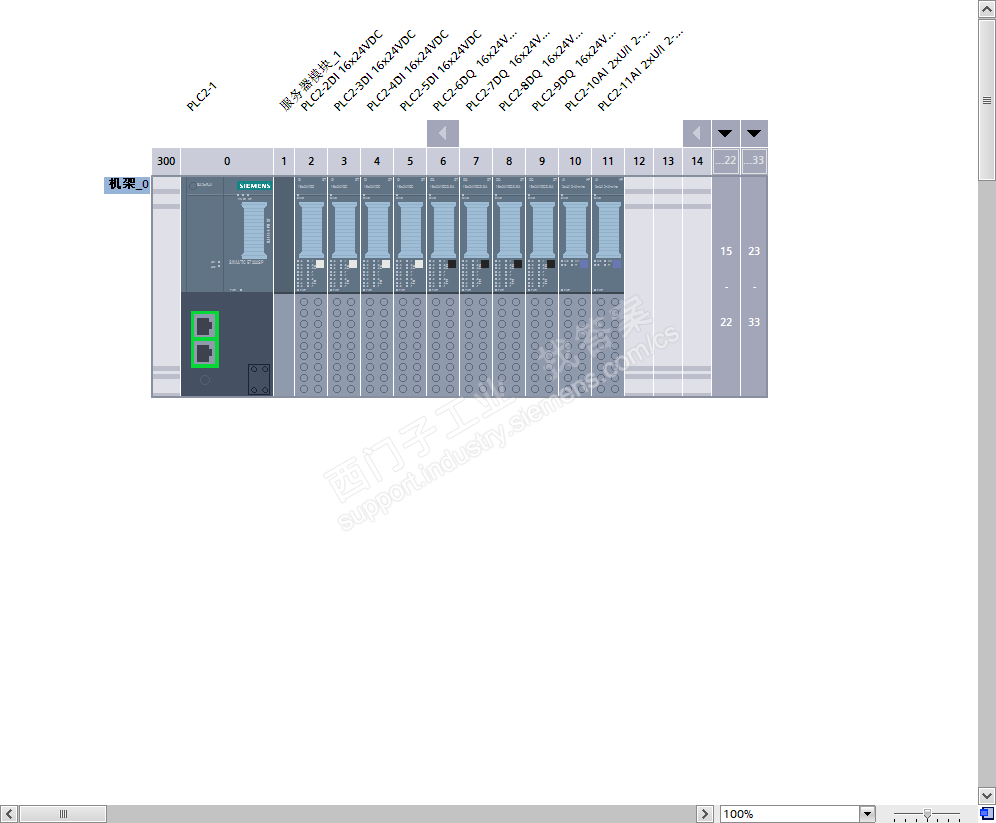Click slot header 12
996x823 pixels.
pos(639,161)
